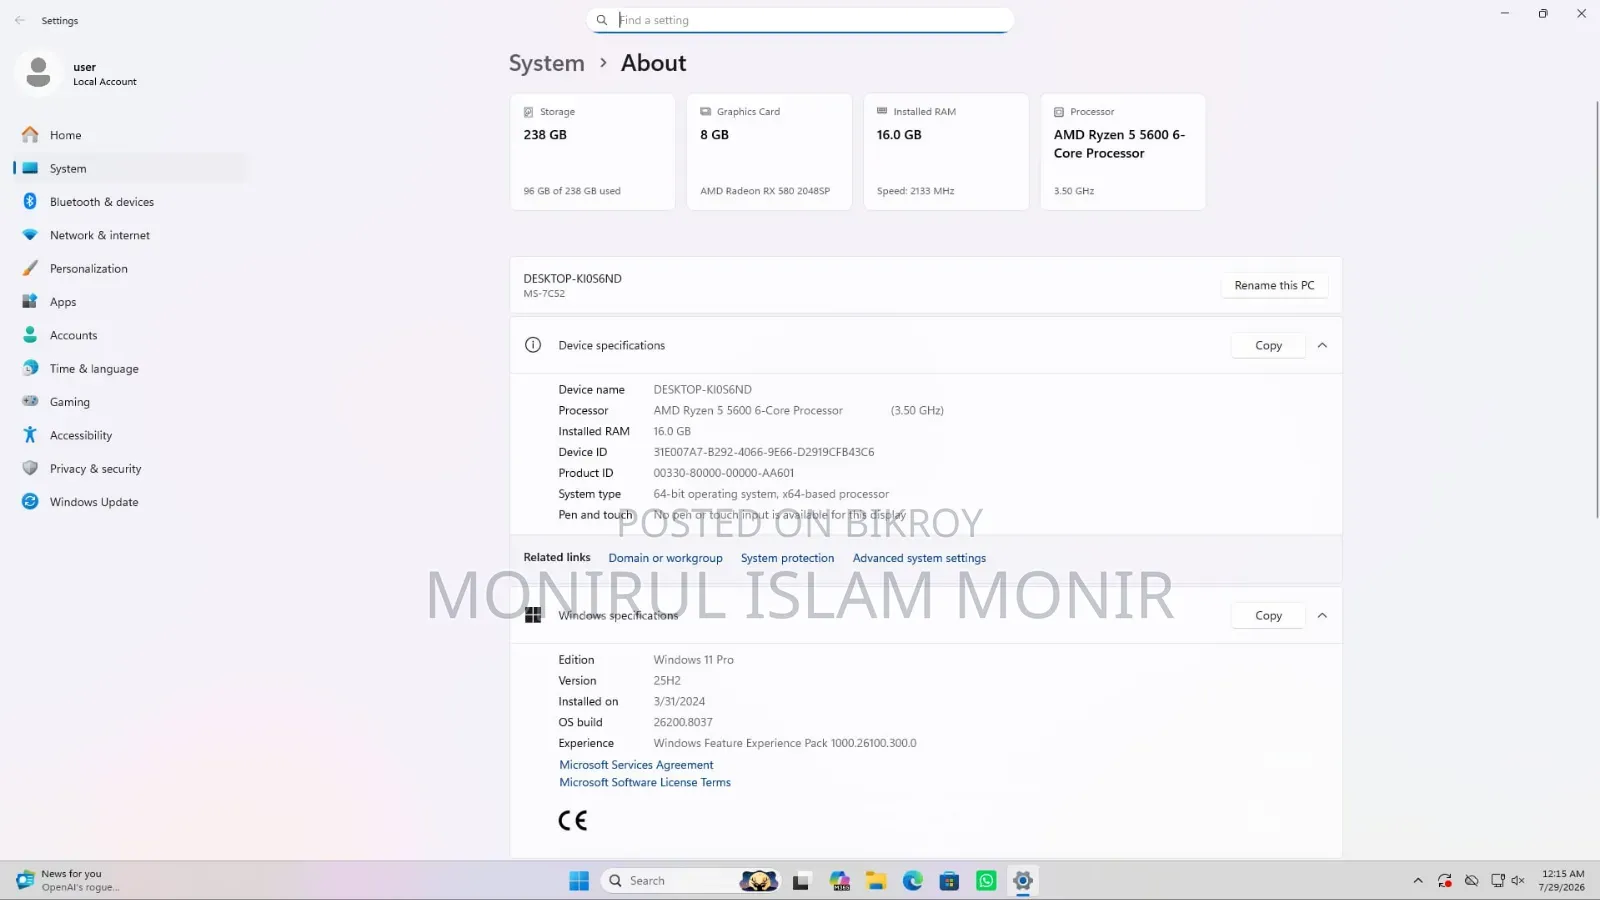Select System in the sidebar

(x=130, y=168)
